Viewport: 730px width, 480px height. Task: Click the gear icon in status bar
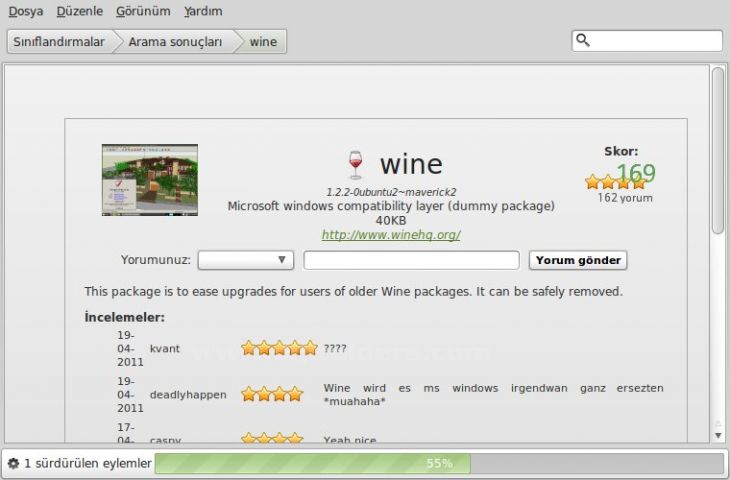13,464
